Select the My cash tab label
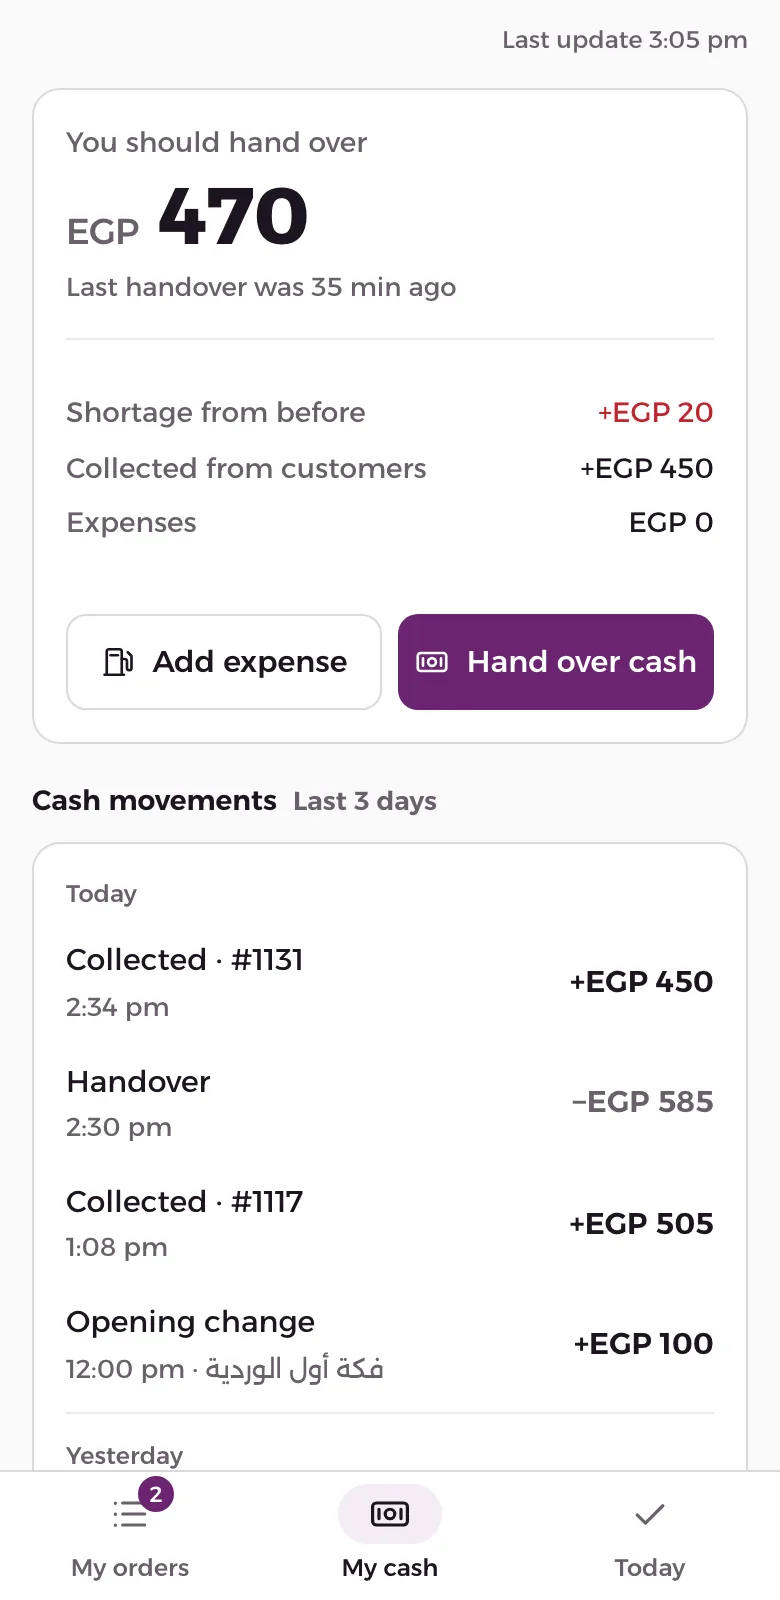 click(390, 1567)
